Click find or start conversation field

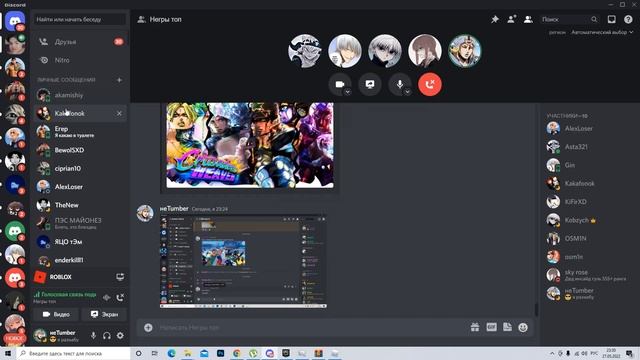[80, 19]
